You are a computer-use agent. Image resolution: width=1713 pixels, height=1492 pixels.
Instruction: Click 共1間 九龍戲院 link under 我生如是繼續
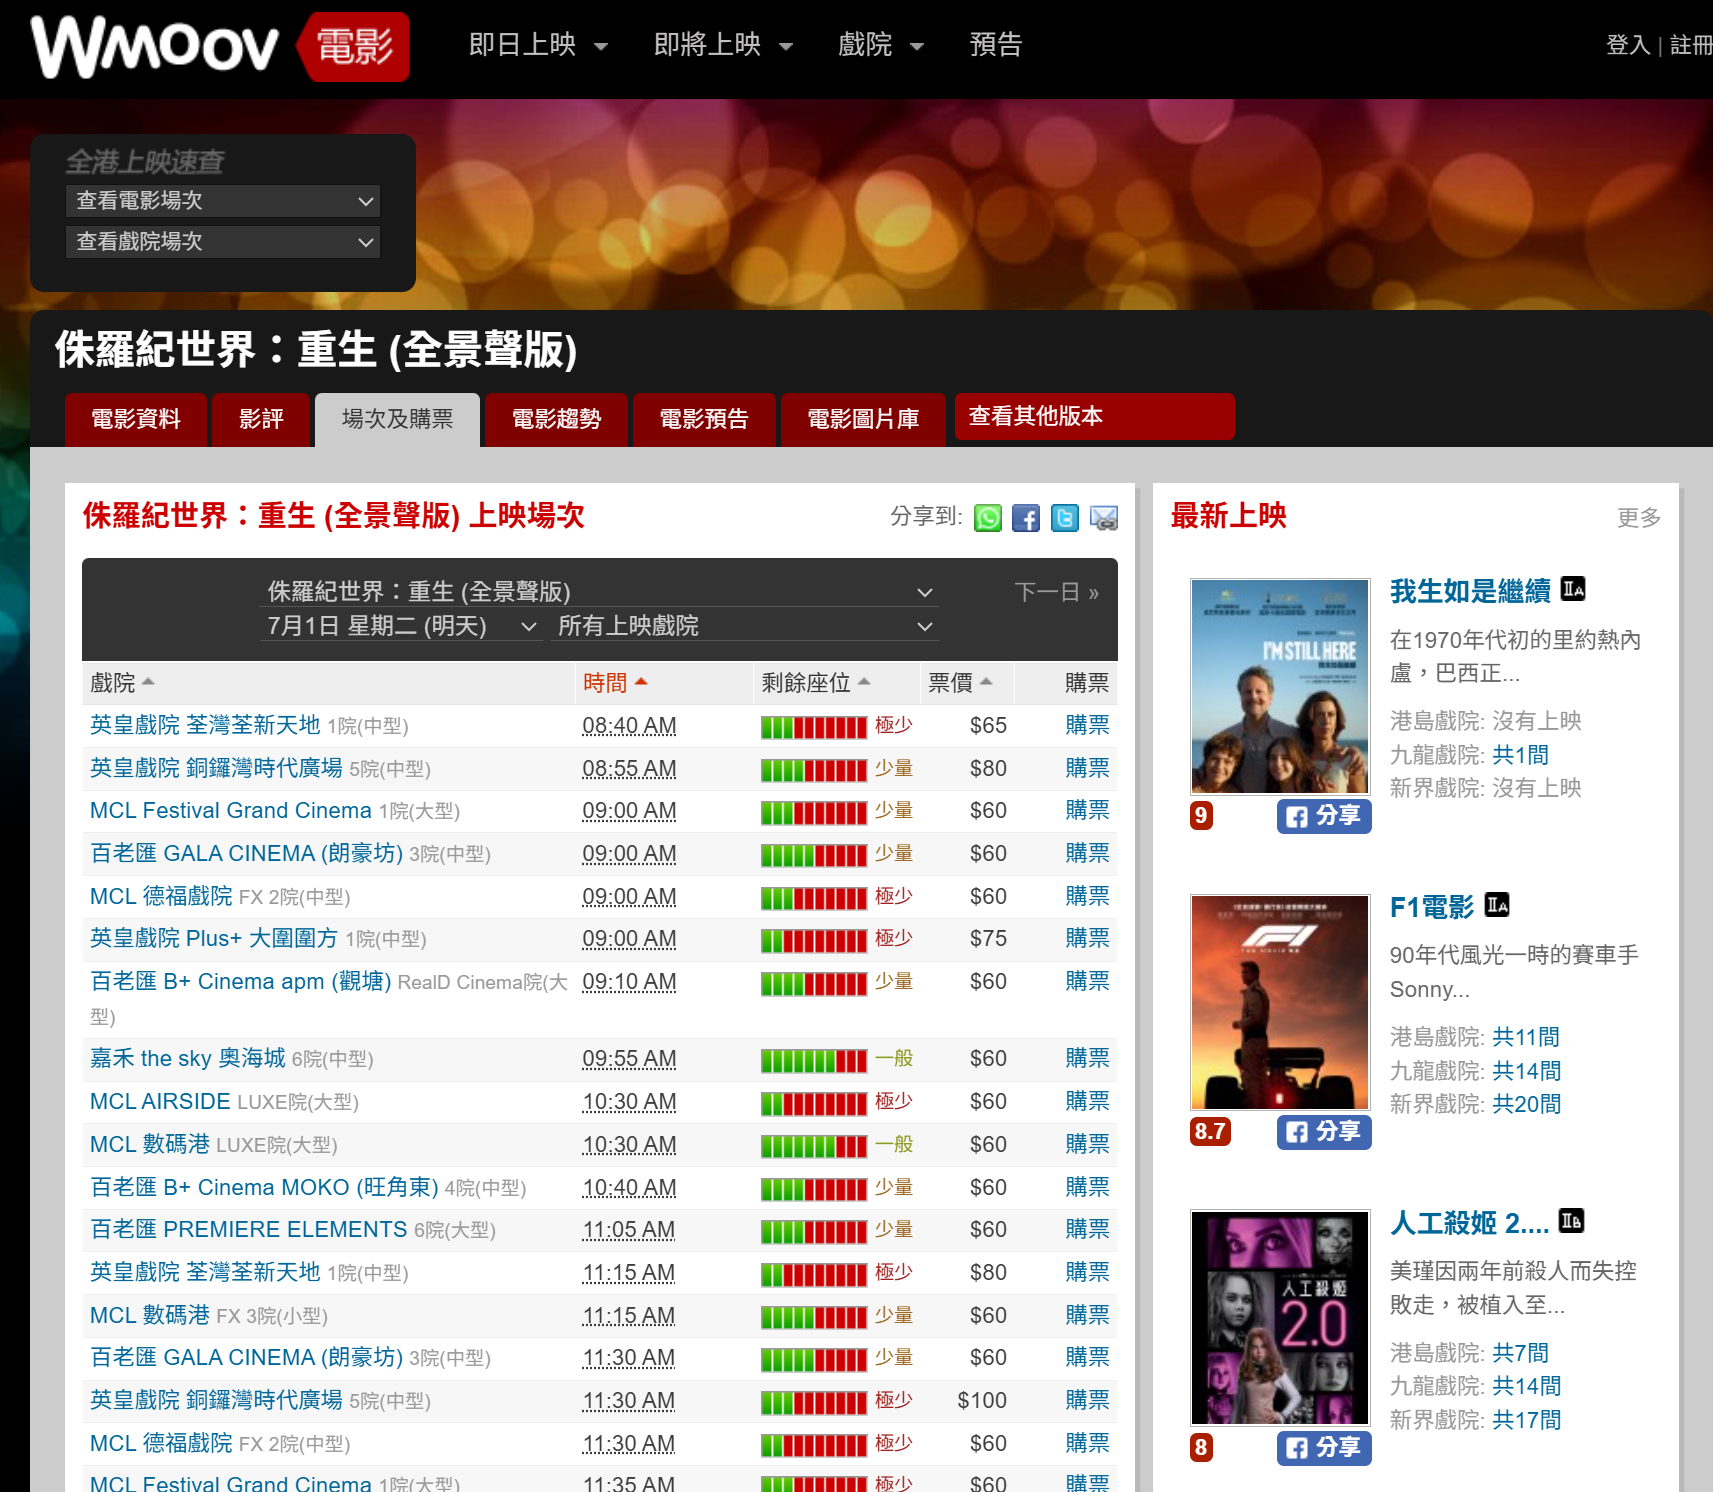[x=1520, y=755]
